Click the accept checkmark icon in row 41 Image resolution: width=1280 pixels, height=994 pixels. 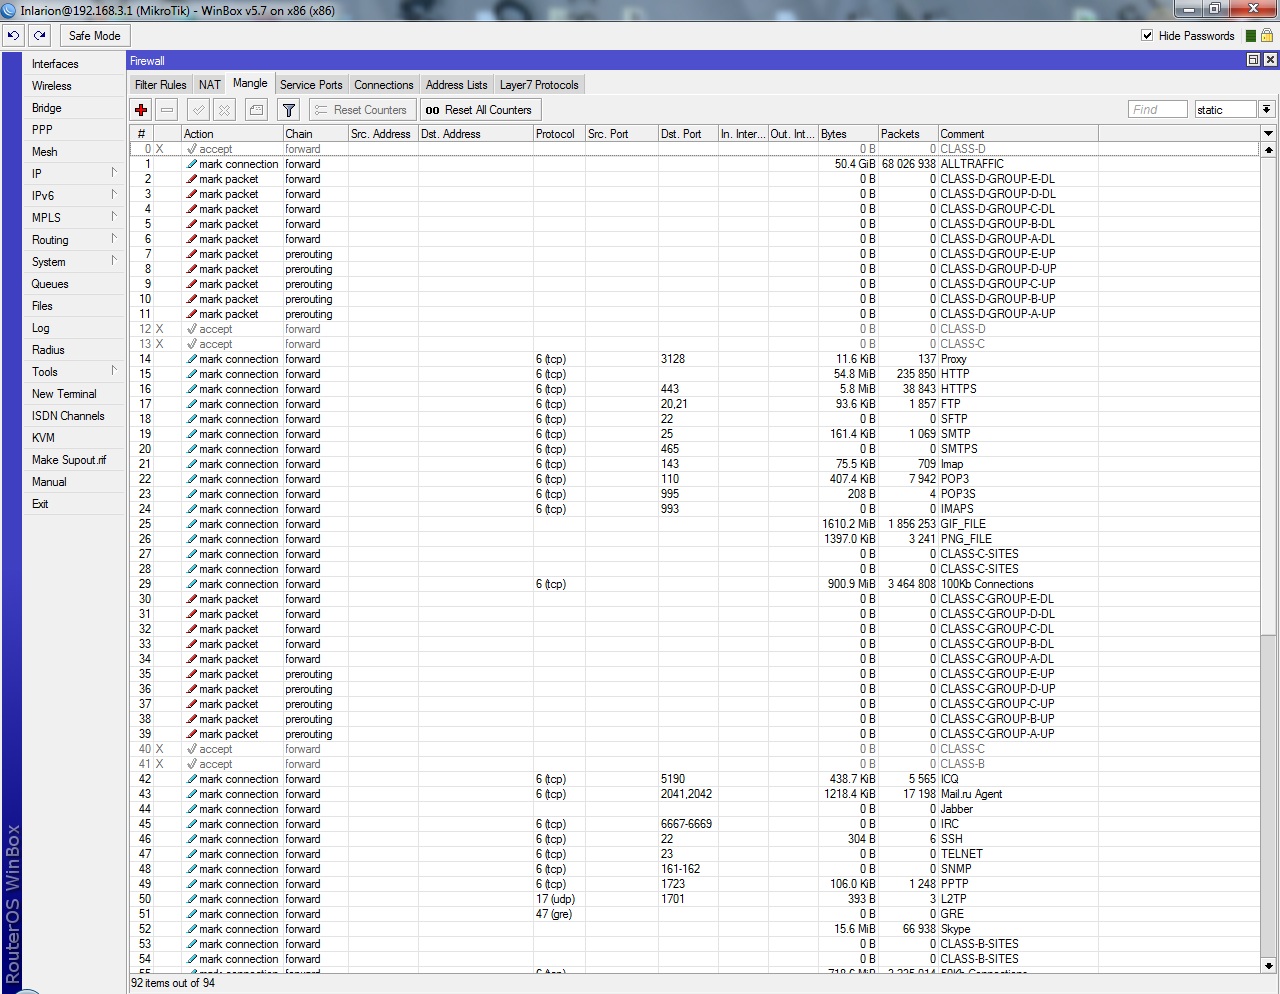coord(191,764)
